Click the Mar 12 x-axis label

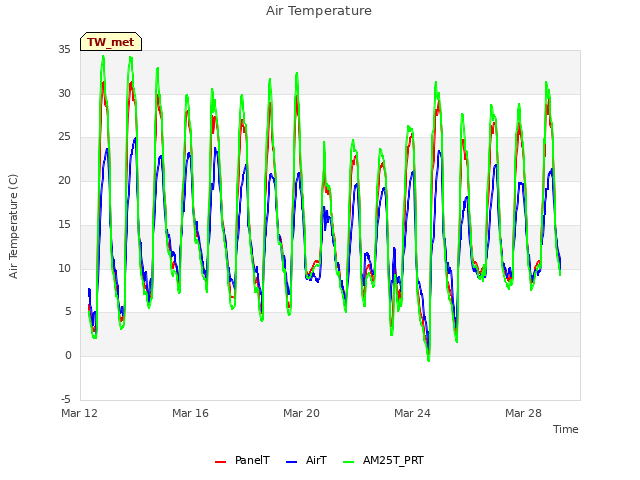coord(80,413)
